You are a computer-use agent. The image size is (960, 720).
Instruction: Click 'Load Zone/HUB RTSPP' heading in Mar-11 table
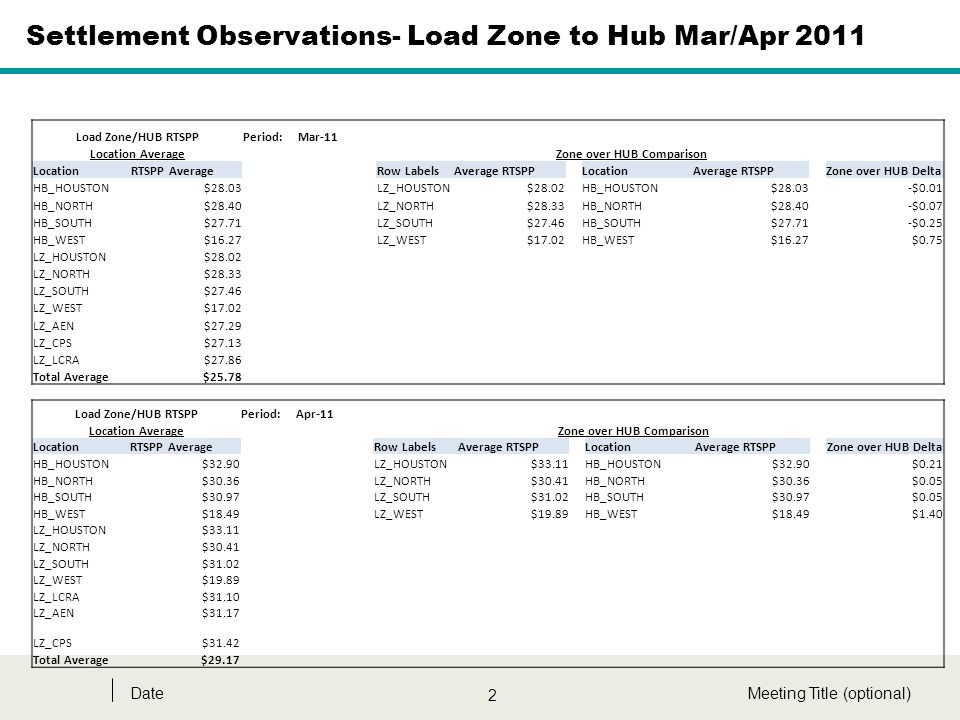[x=137, y=137]
